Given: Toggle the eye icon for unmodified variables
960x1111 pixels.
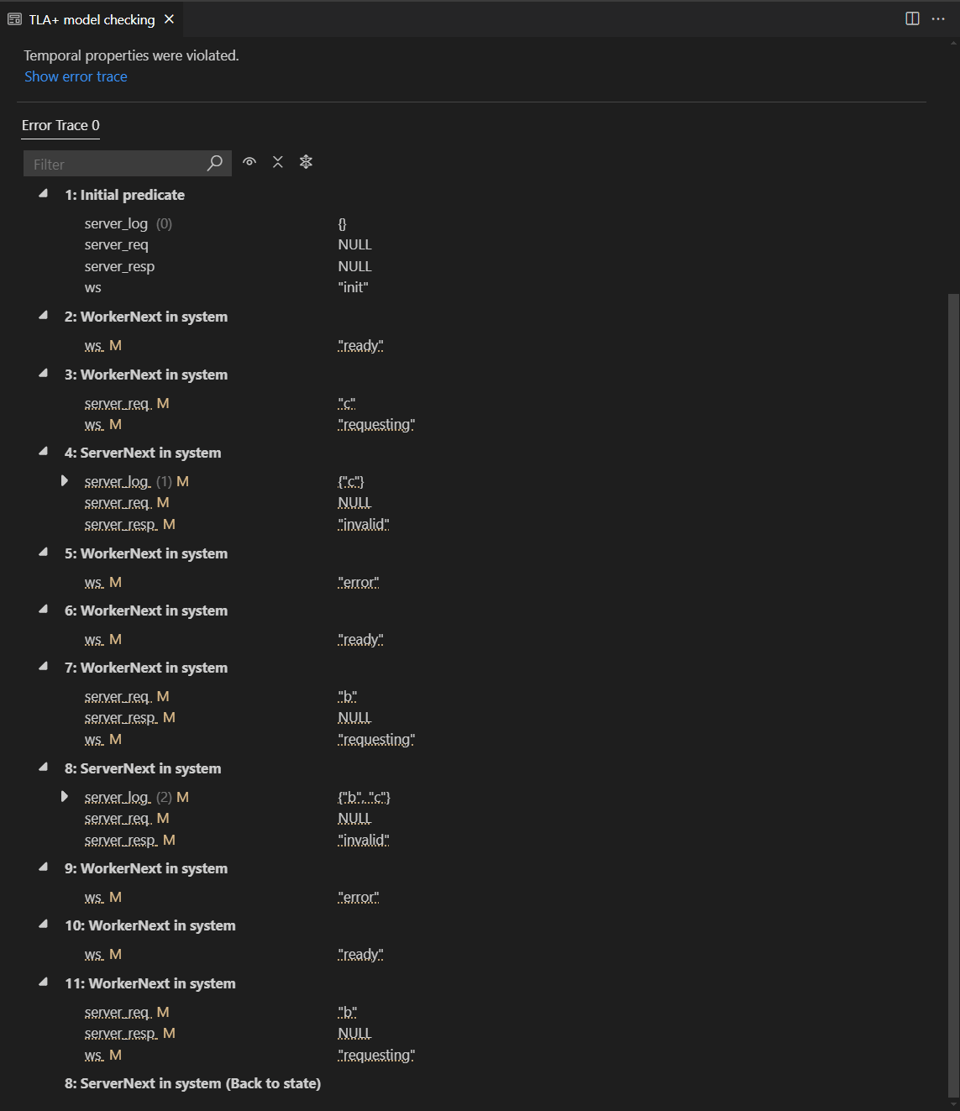Looking at the screenshot, I should [x=250, y=162].
